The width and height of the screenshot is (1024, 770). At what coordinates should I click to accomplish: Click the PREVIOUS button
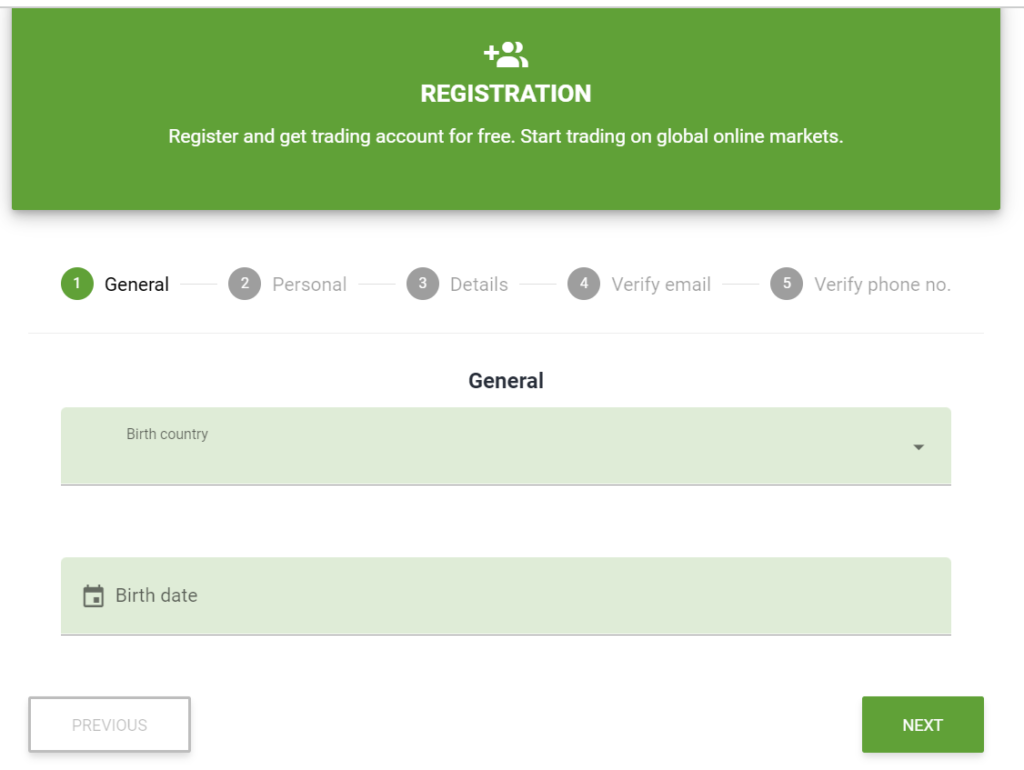click(x=110, y=724)
